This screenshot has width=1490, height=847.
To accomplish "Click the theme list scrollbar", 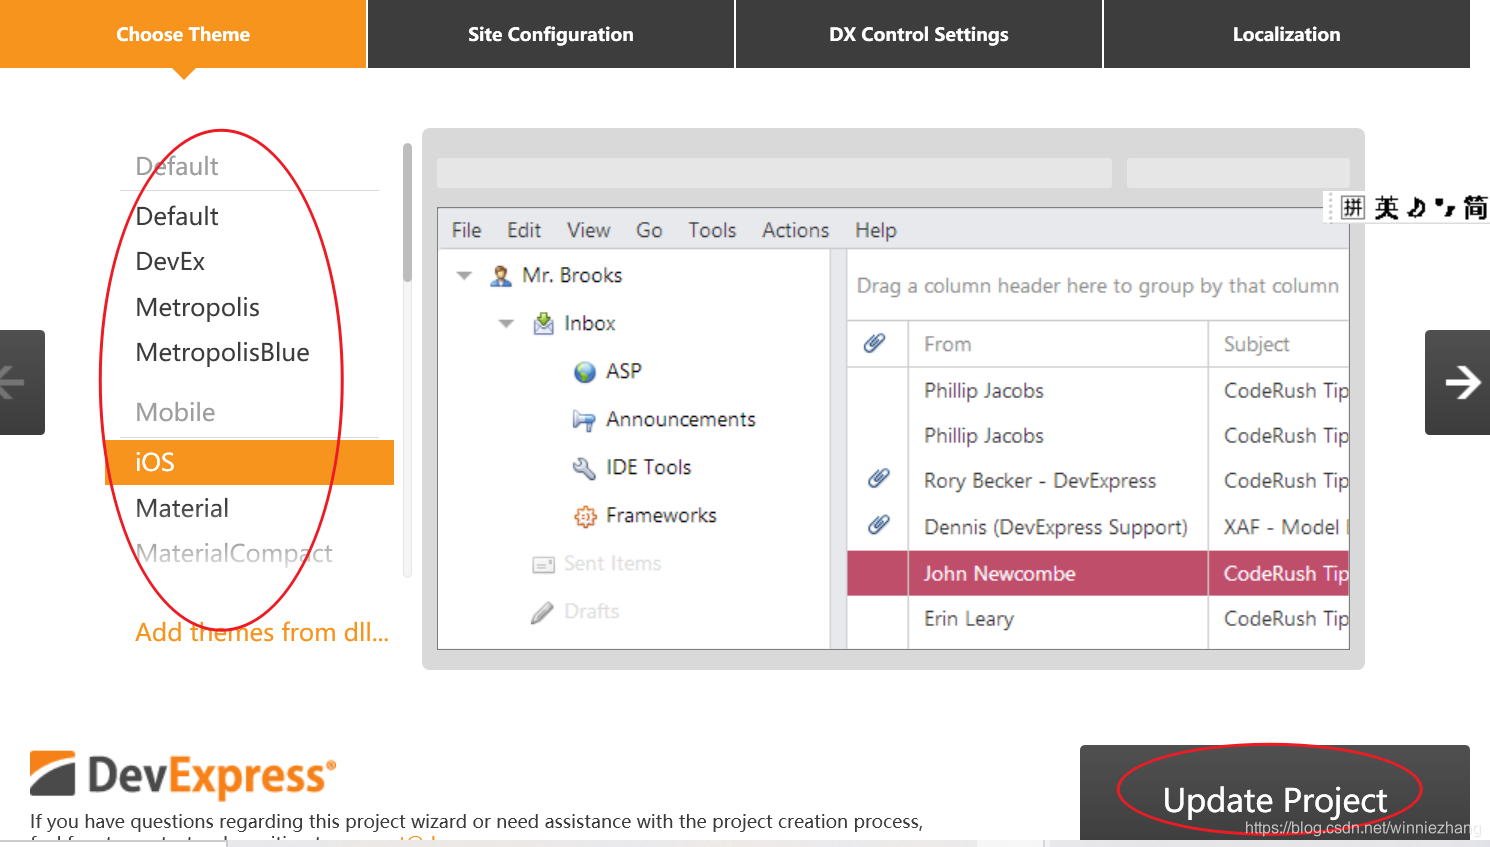I will click(407, 213).
